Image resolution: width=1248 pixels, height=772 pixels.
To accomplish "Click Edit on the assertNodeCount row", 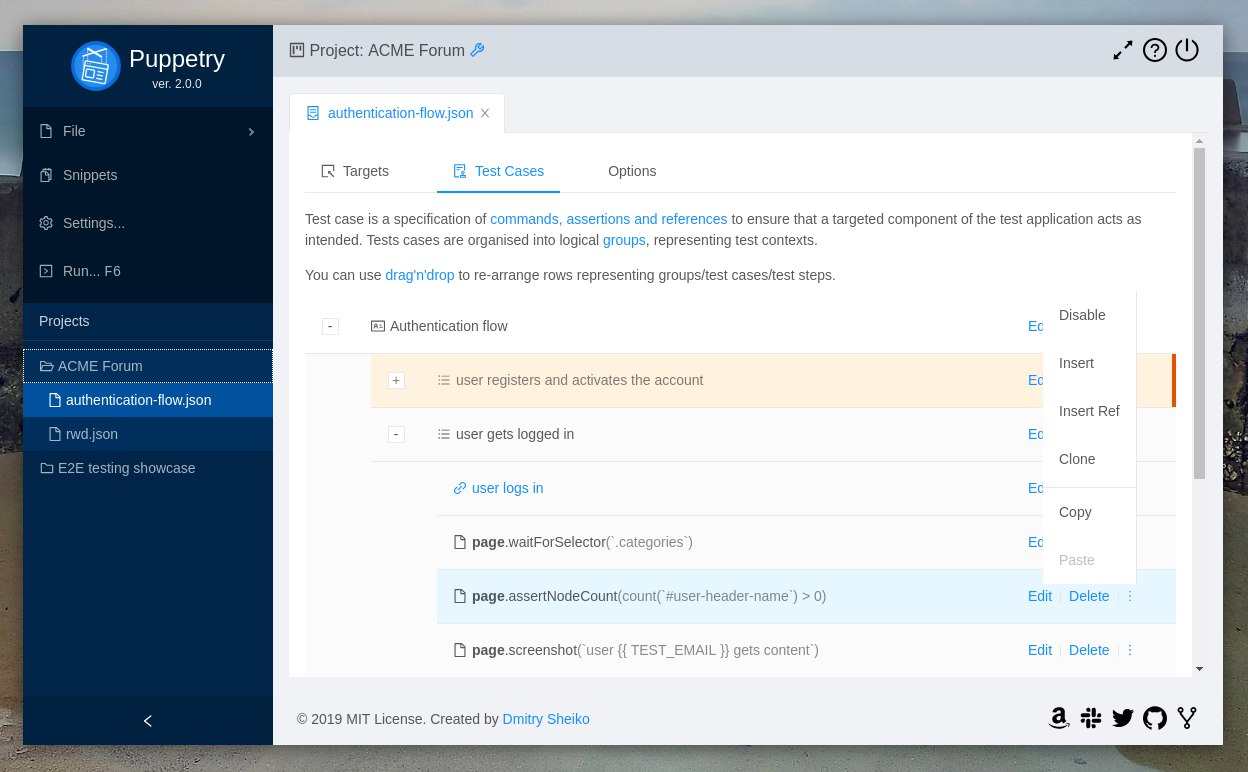I will 1040,596.
